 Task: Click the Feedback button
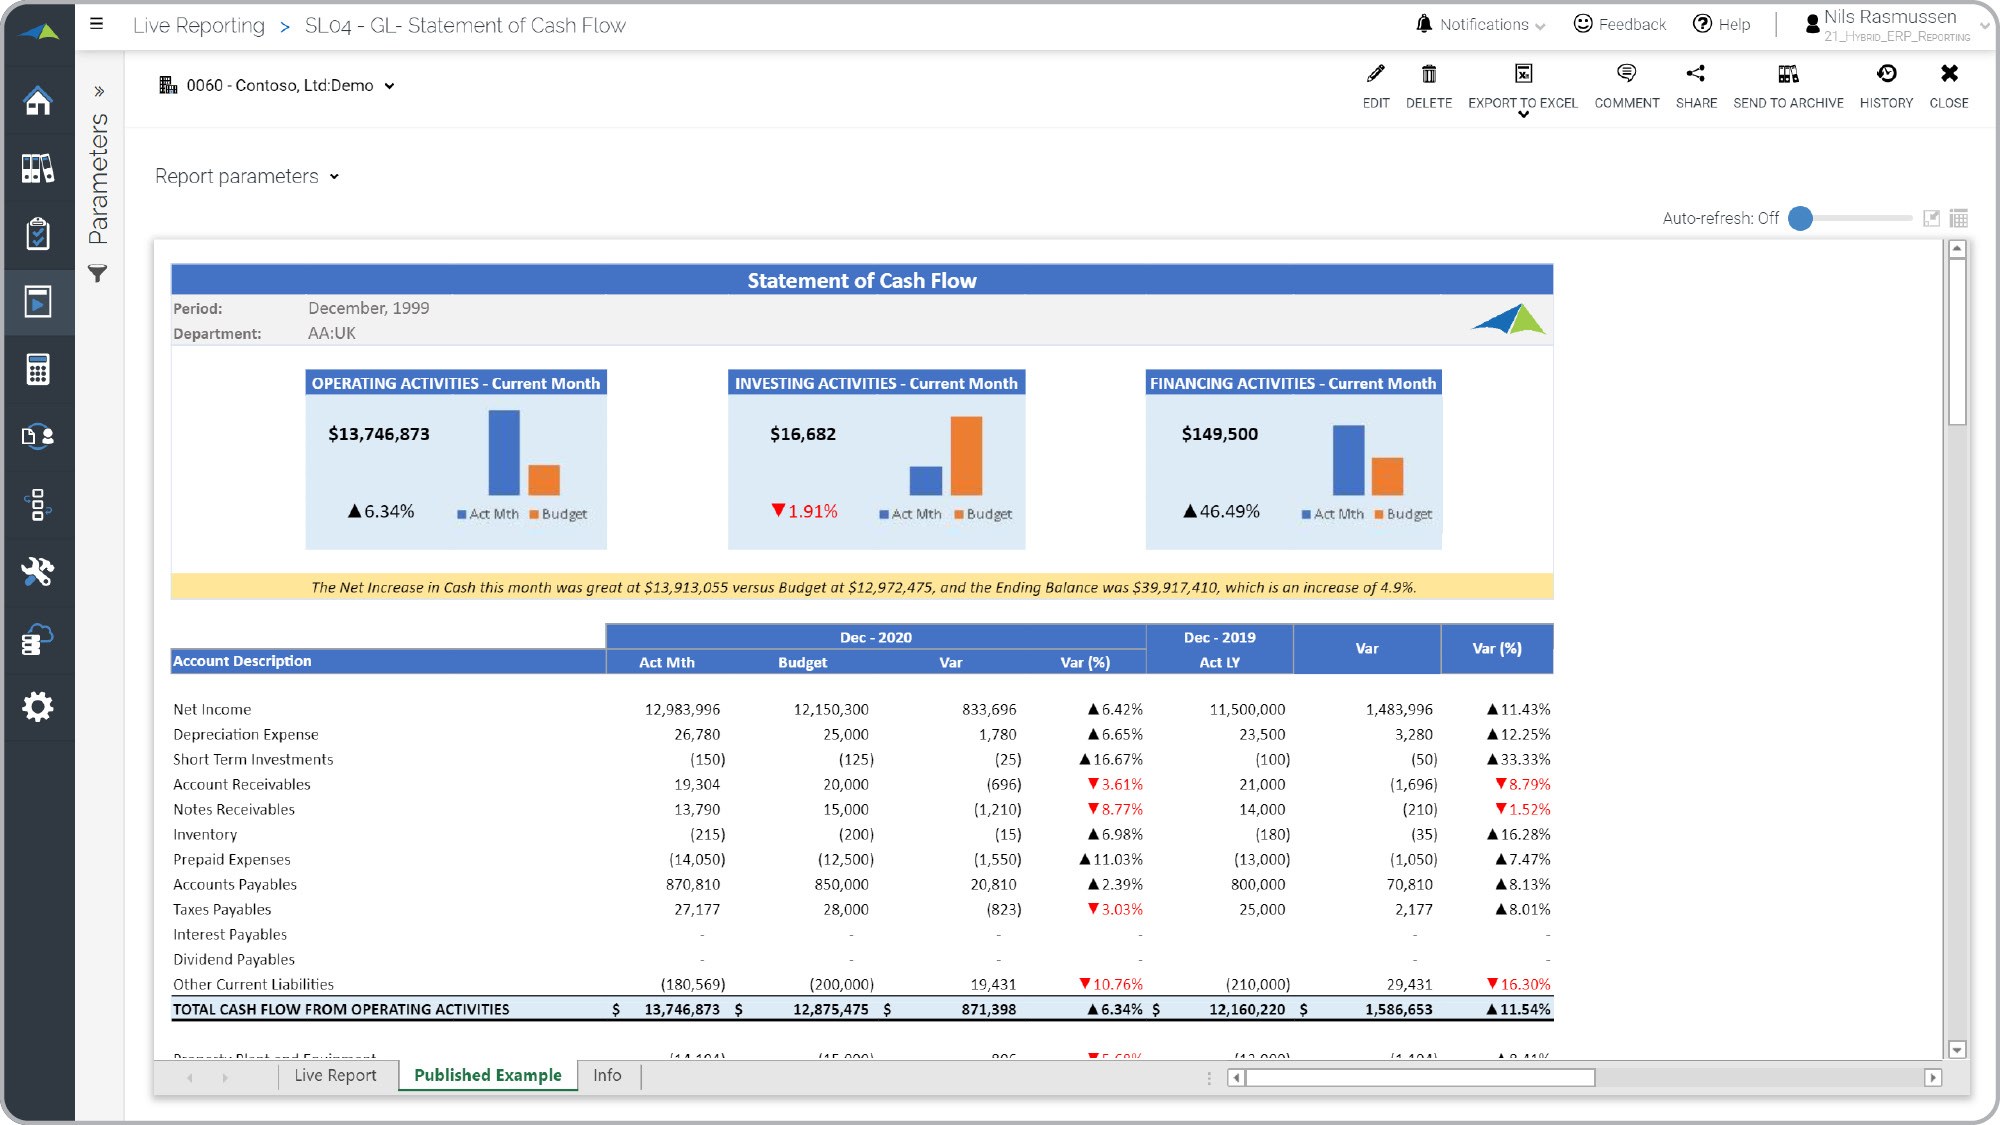[1619, 24]
